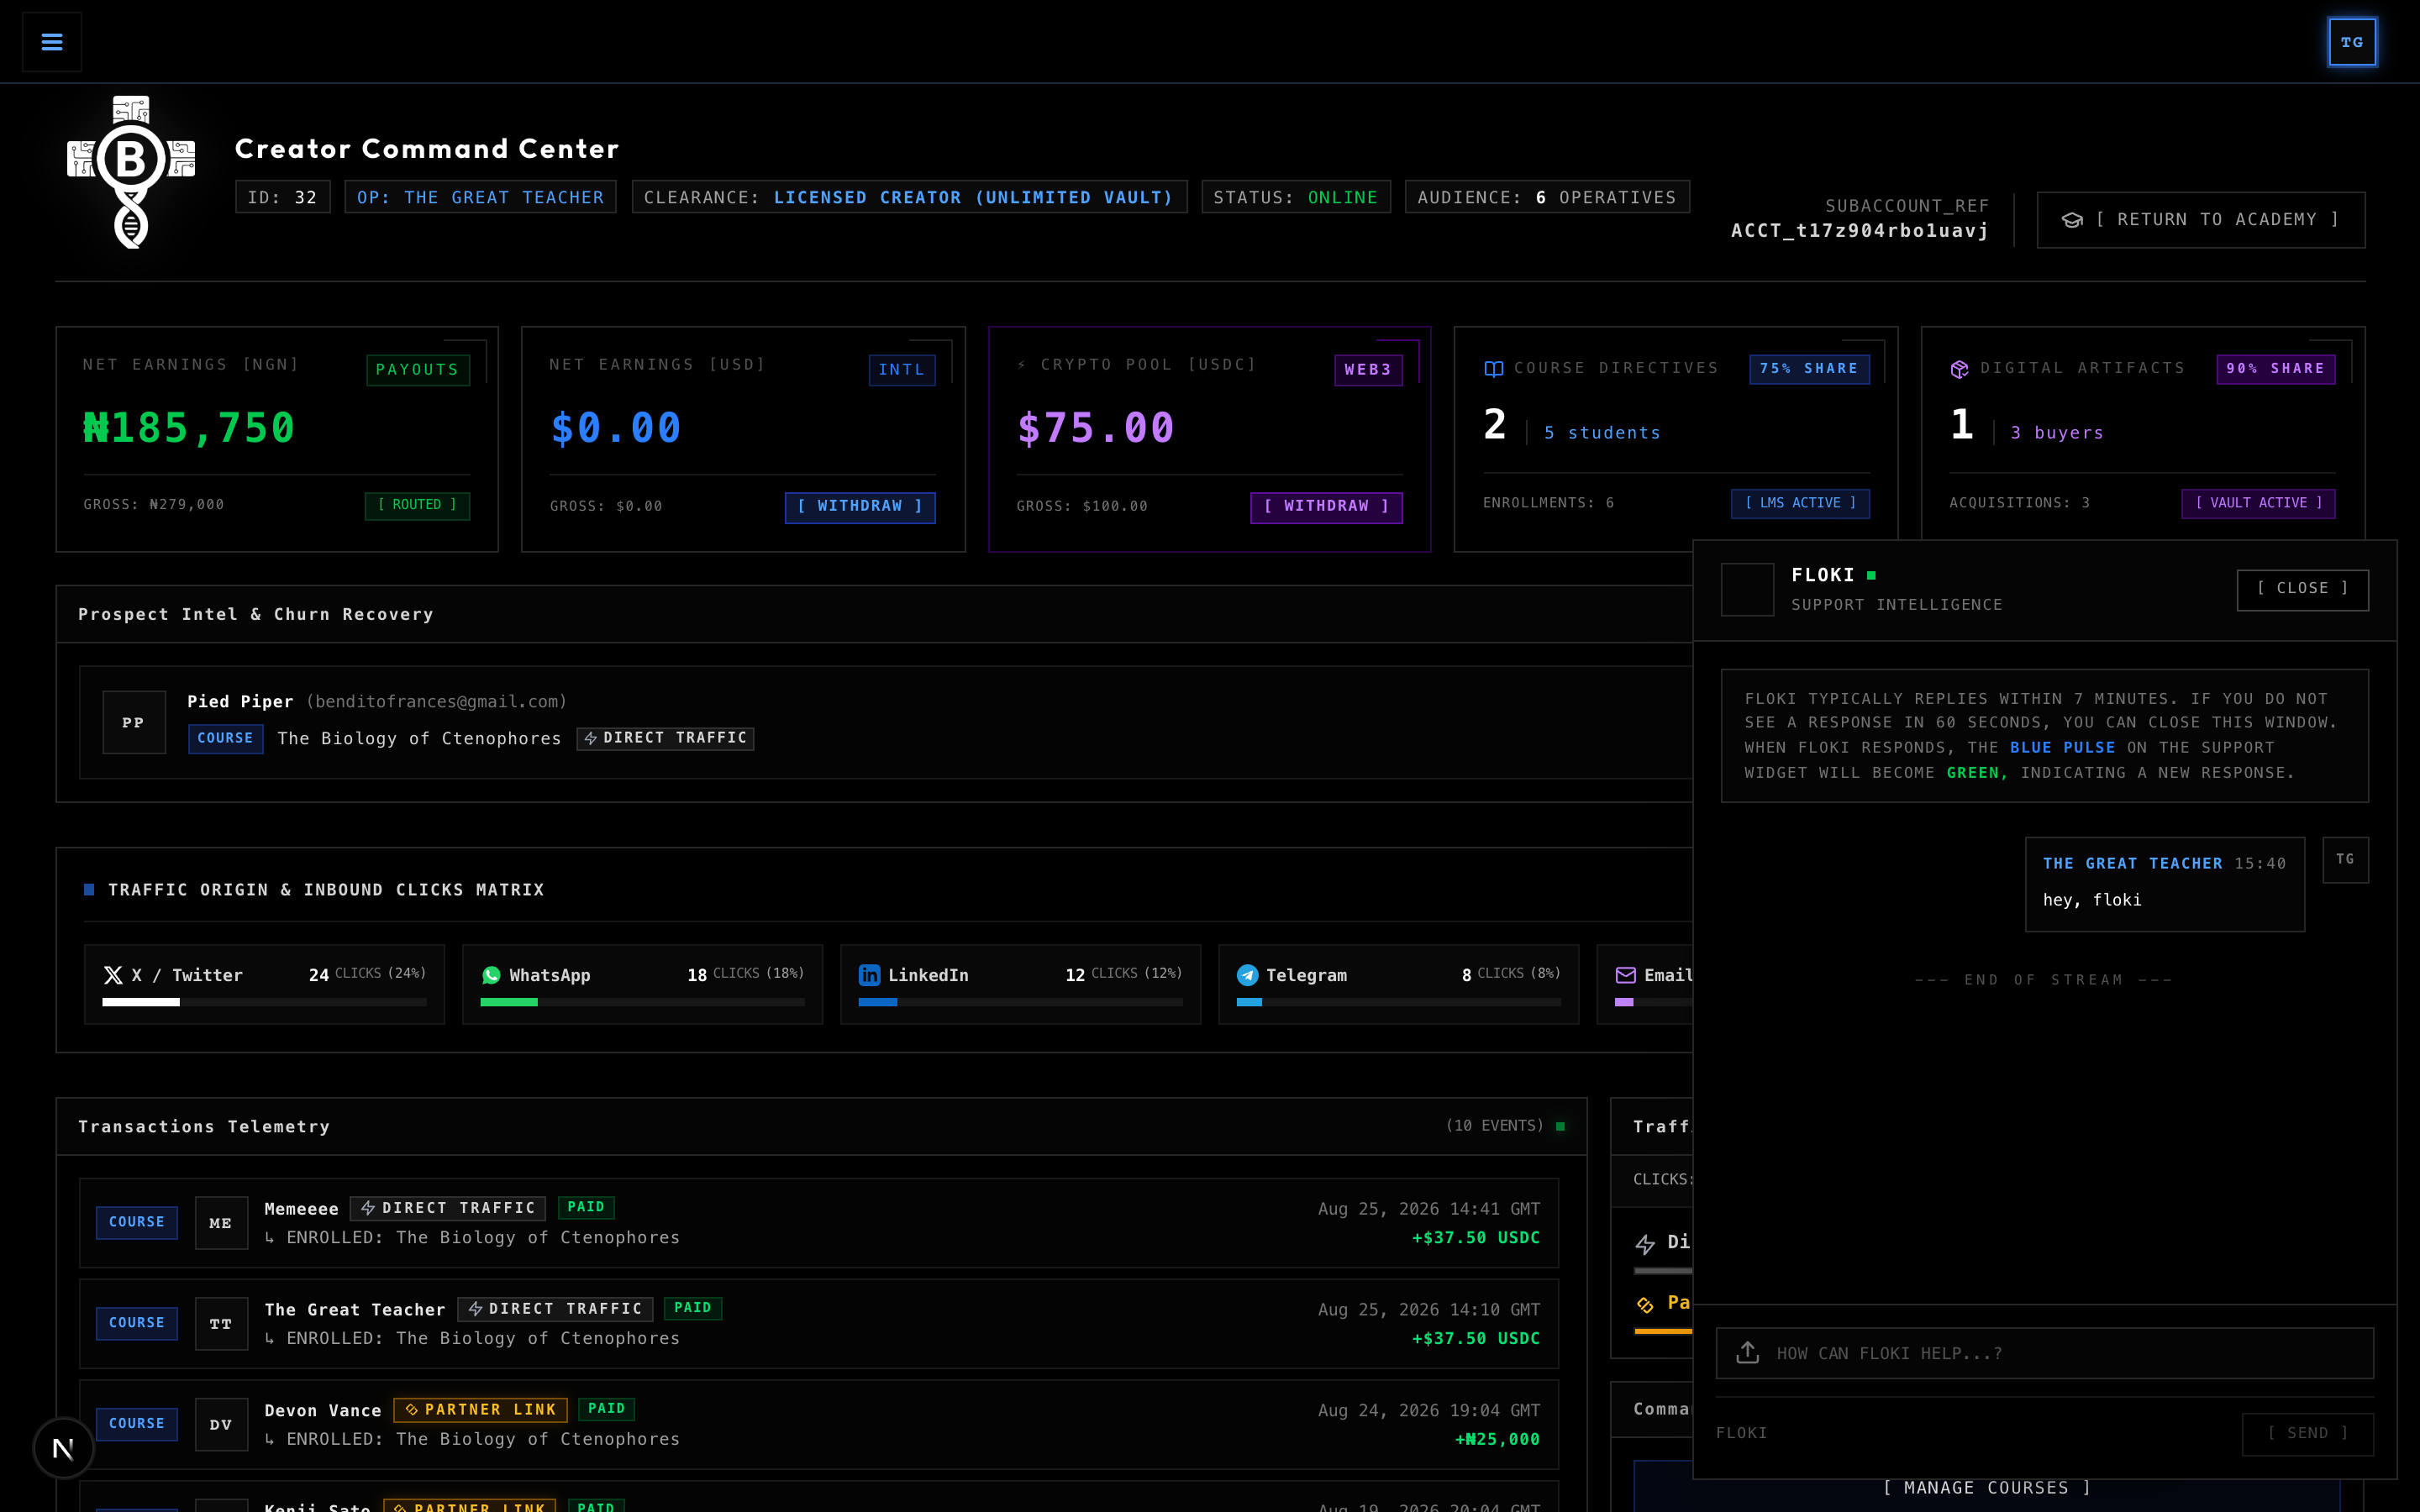
Task: Click the COURSE tag in Pied Piper row
Action: [x=225, y=739]
